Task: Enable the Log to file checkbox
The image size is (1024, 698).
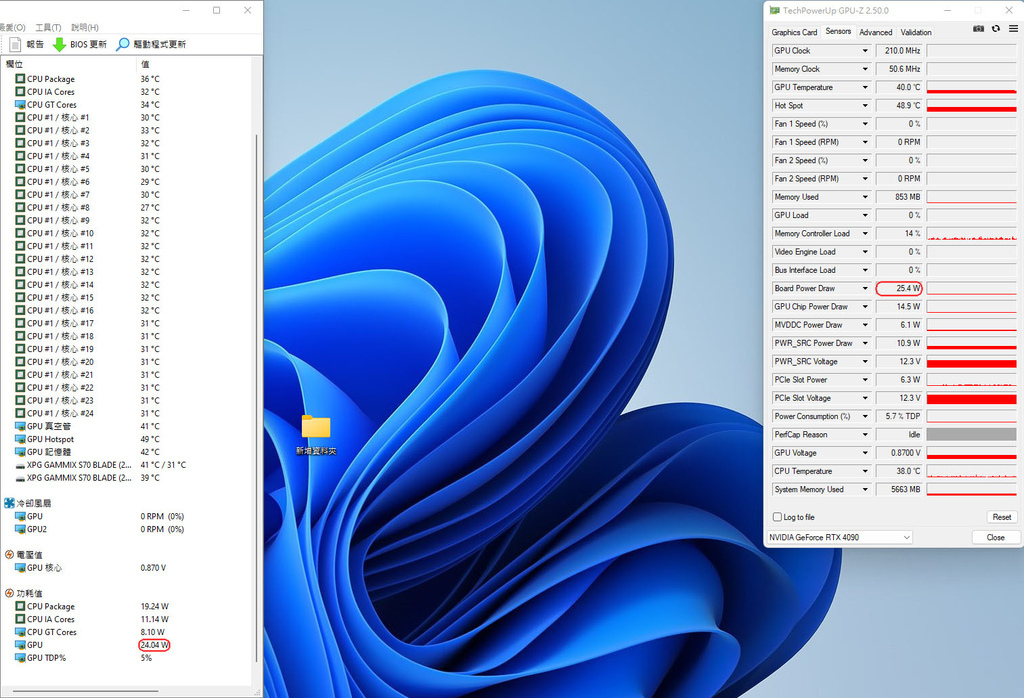Action: (778, 517)
